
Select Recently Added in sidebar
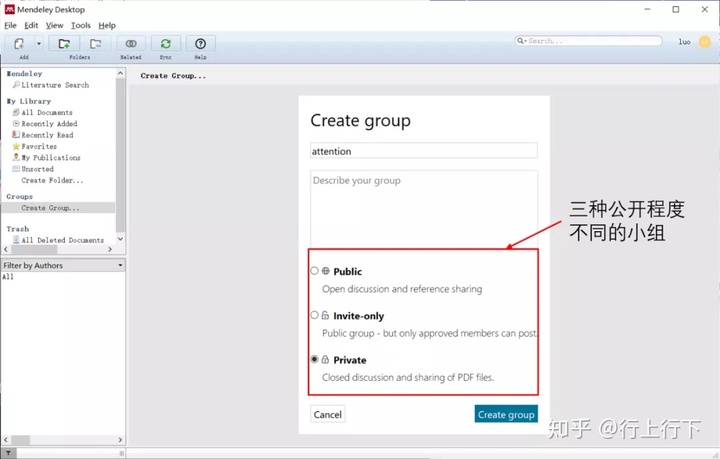(x=49, y=124)
